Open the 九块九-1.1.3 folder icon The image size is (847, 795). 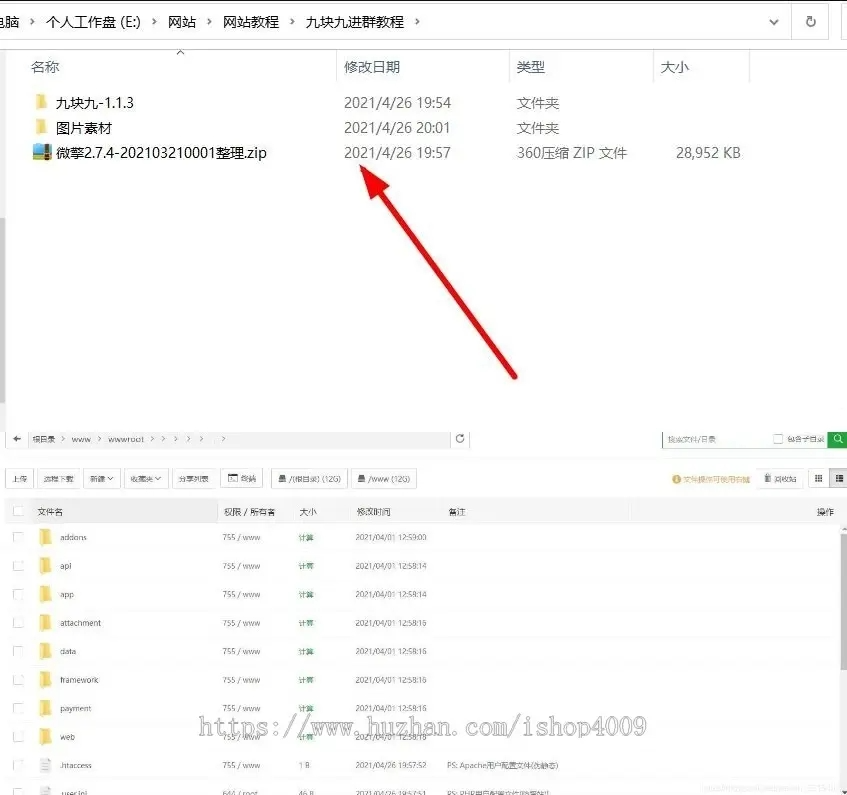click(x=41, y=102)
